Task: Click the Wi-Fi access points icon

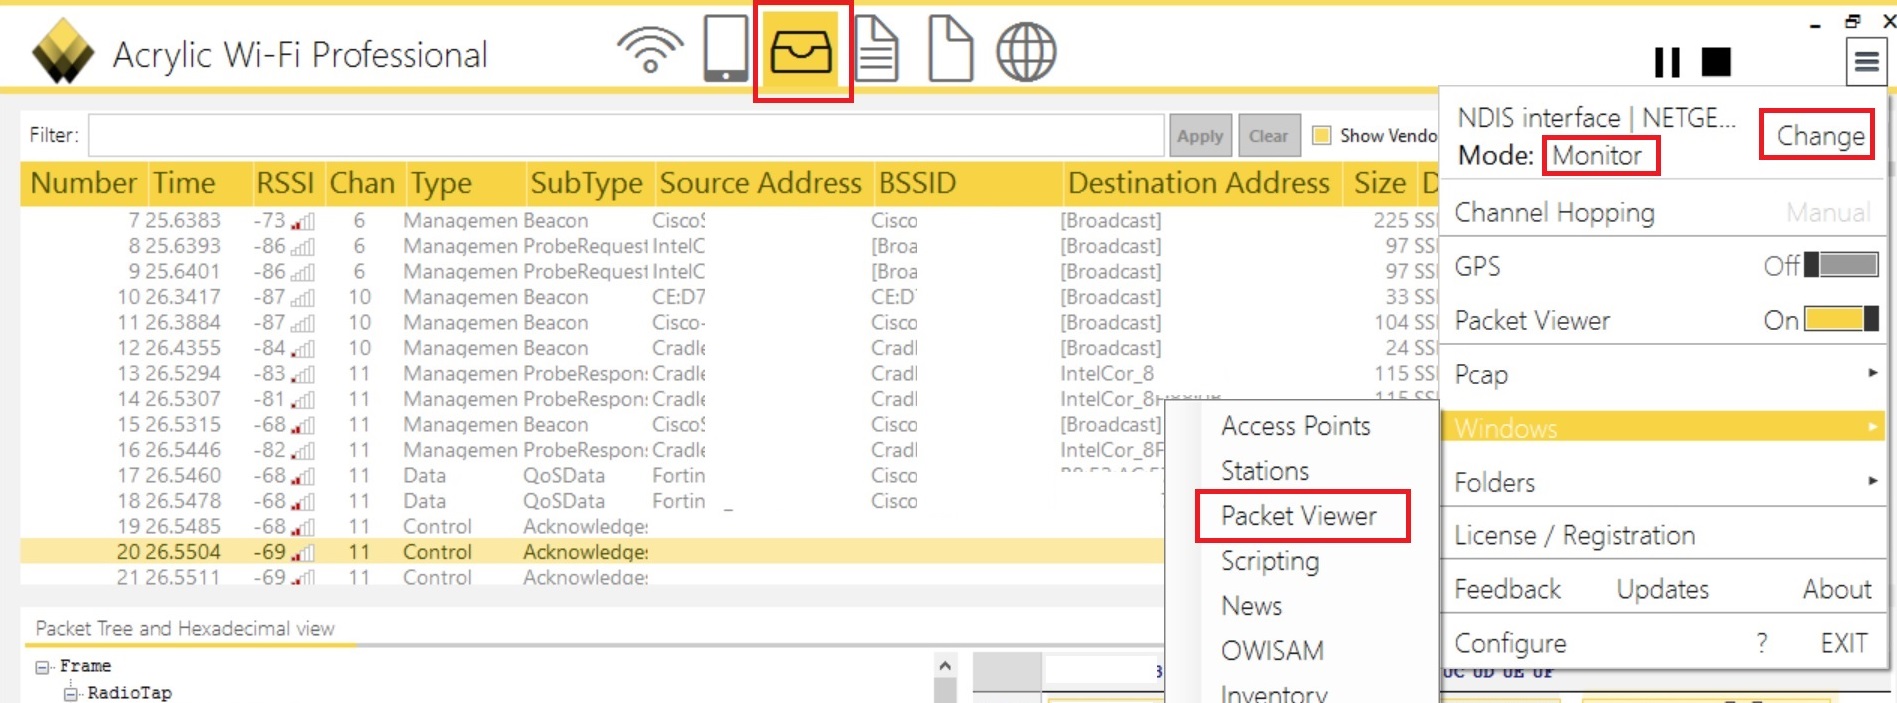Action: (x=650, y=50)
